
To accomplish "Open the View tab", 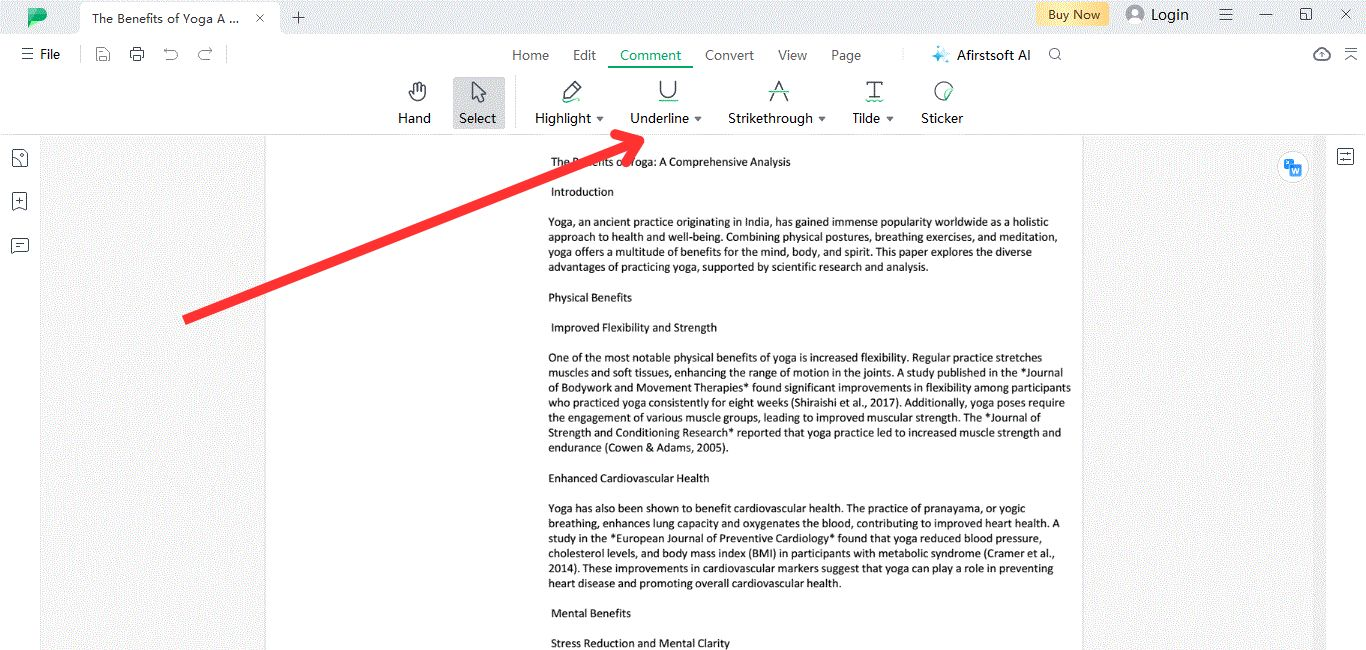I will [792, 55].
